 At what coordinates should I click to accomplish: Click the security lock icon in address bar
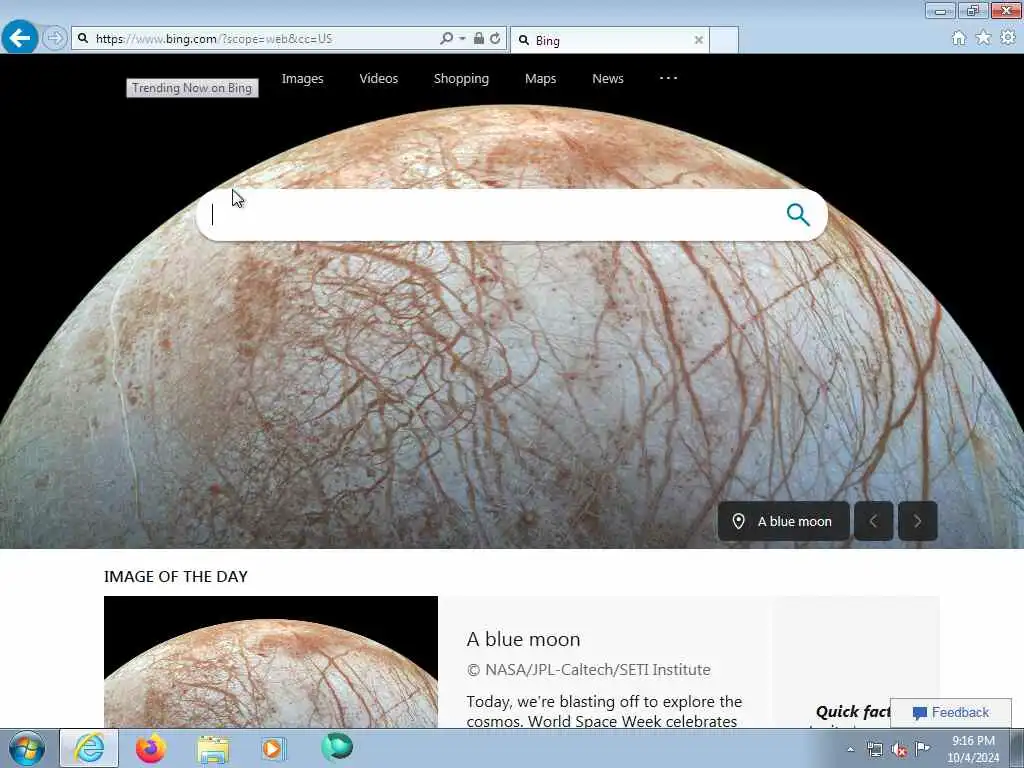pos(479,39)
